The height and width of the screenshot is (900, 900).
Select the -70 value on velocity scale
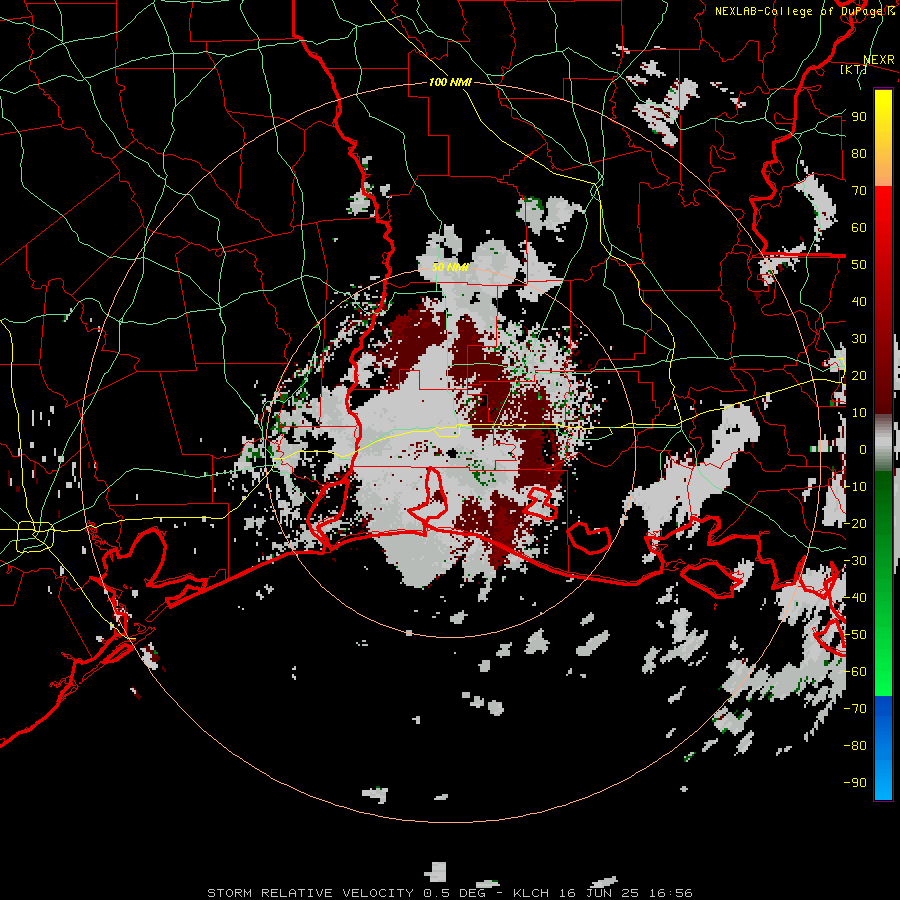855,709
